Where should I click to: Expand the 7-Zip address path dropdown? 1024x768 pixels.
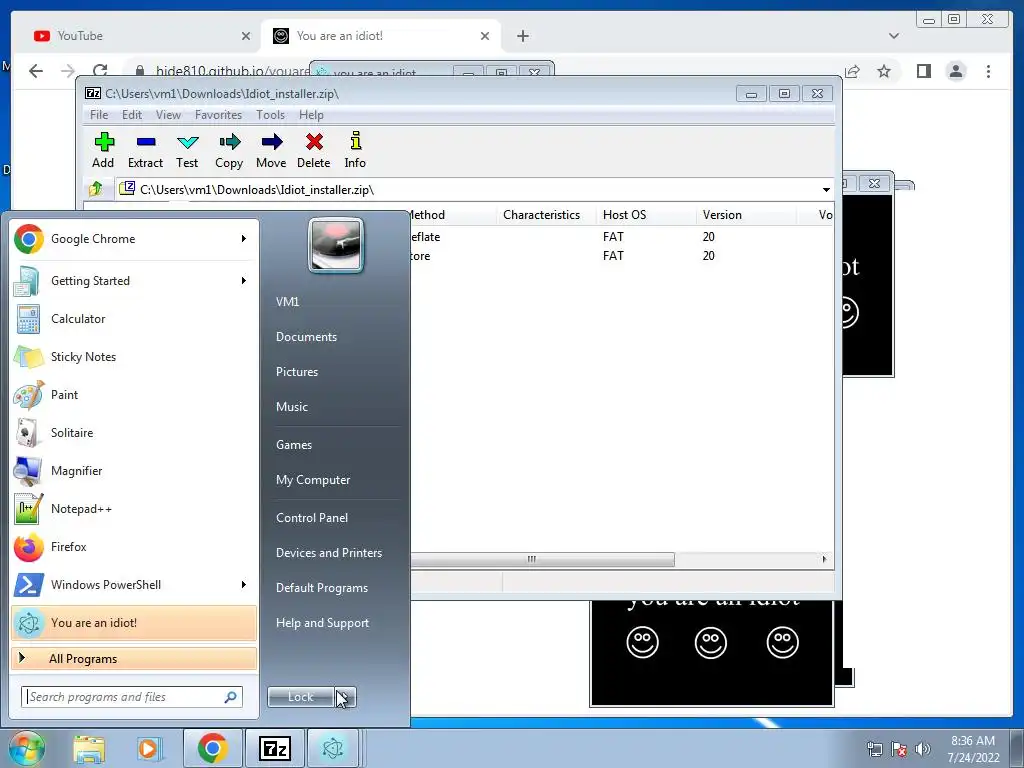(826, 190)
